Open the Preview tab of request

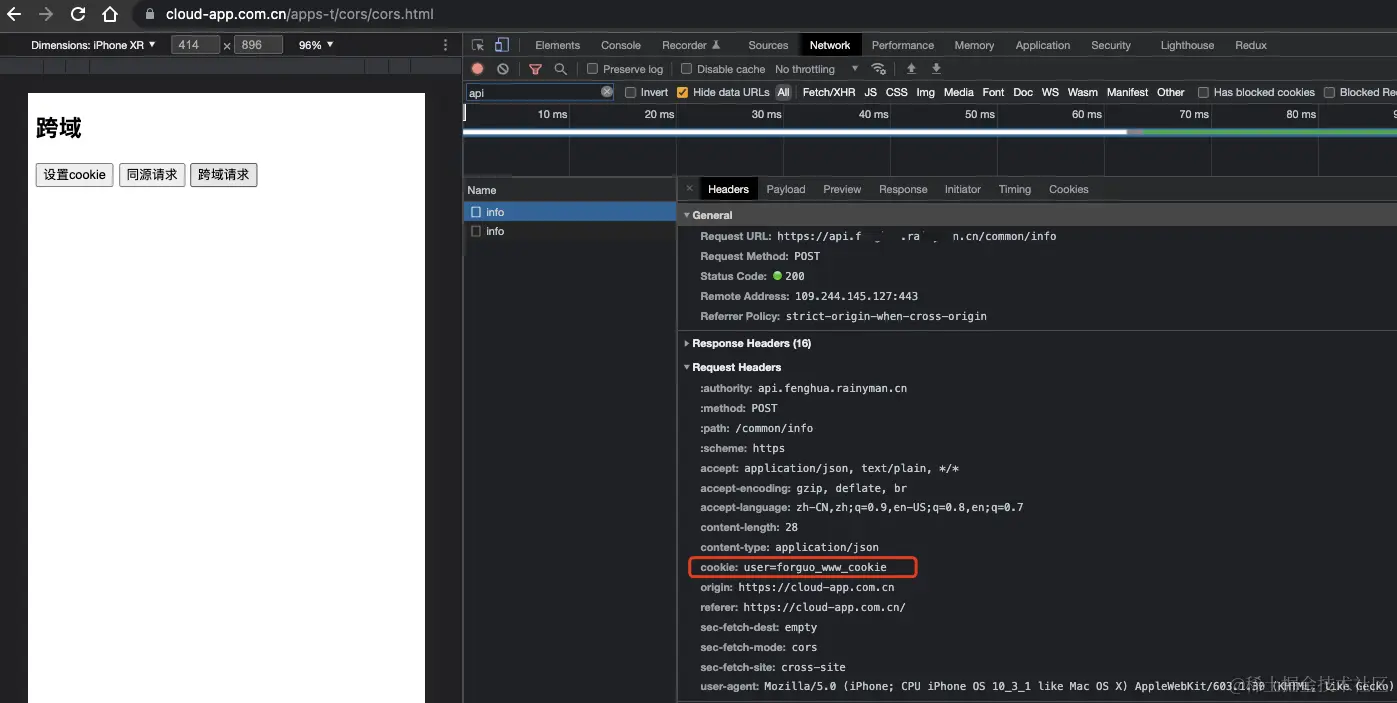coord(842,189)
